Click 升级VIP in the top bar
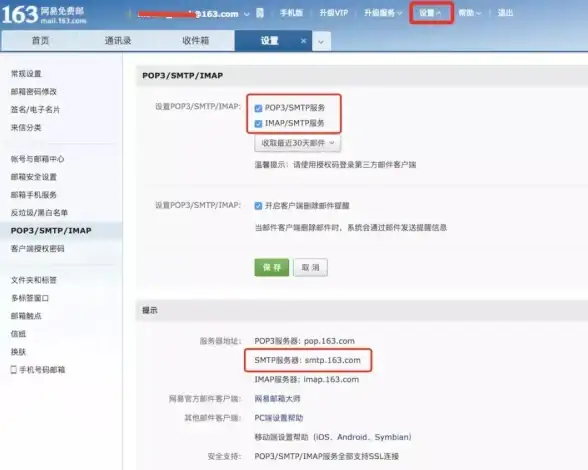Screen dimensions: 588x470 coord(334,13)
